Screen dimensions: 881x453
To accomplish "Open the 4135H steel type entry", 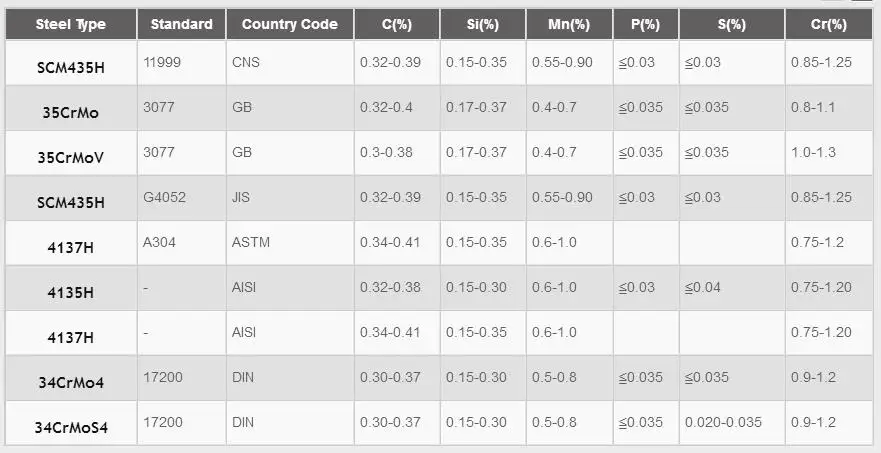I will coord(71,292).
